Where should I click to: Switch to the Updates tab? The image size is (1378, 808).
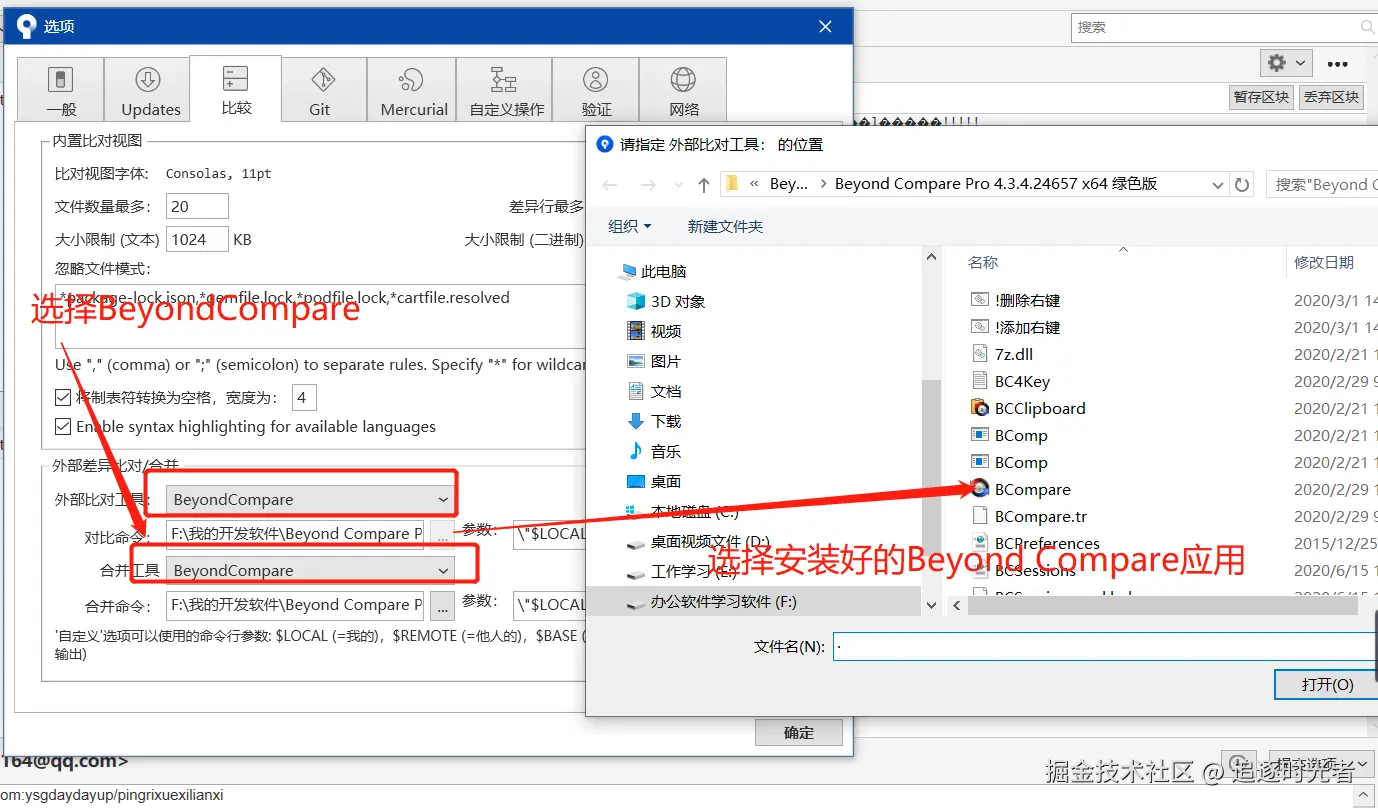[x=150, y=90]
